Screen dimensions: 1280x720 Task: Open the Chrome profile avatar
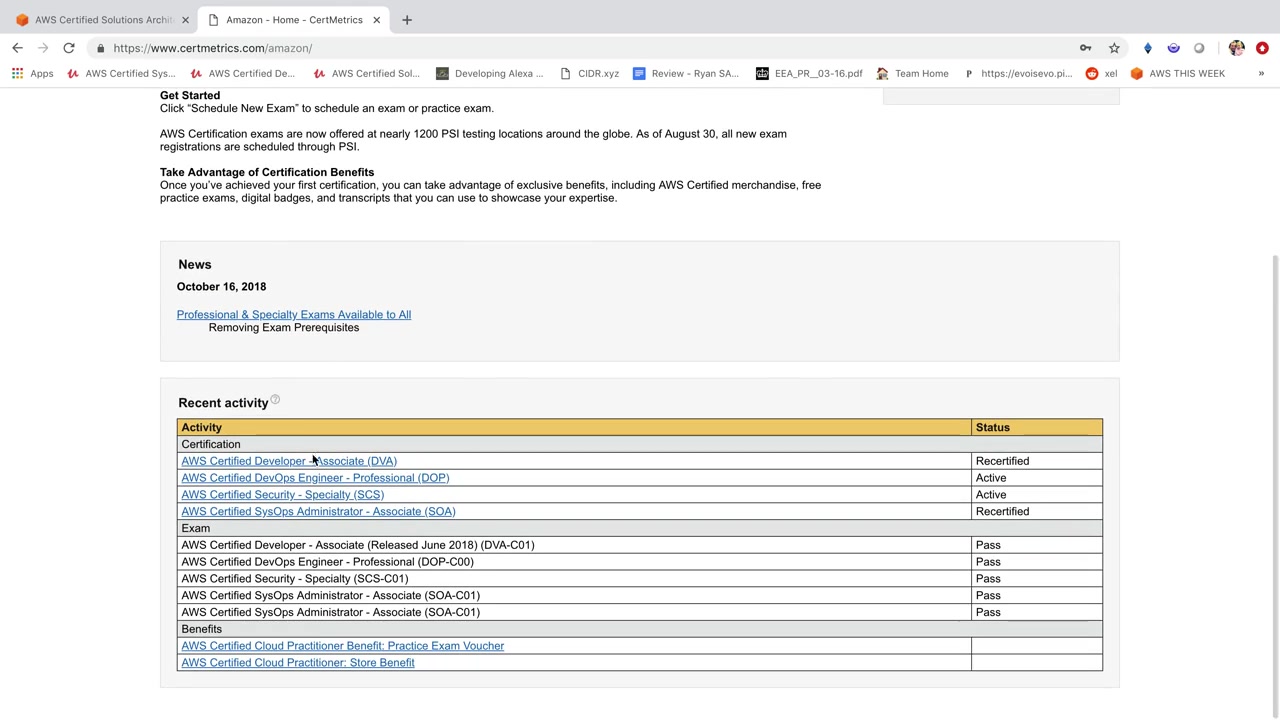coord(1237,48)
